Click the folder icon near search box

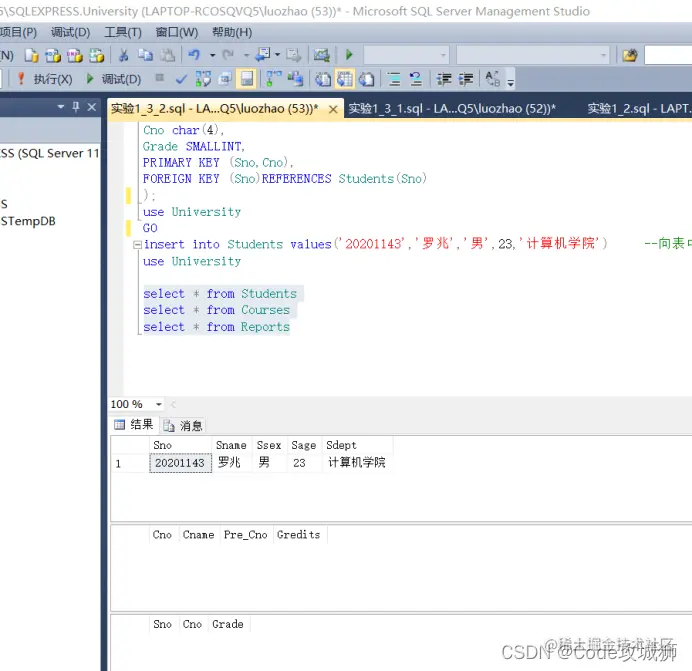point(630,55)
